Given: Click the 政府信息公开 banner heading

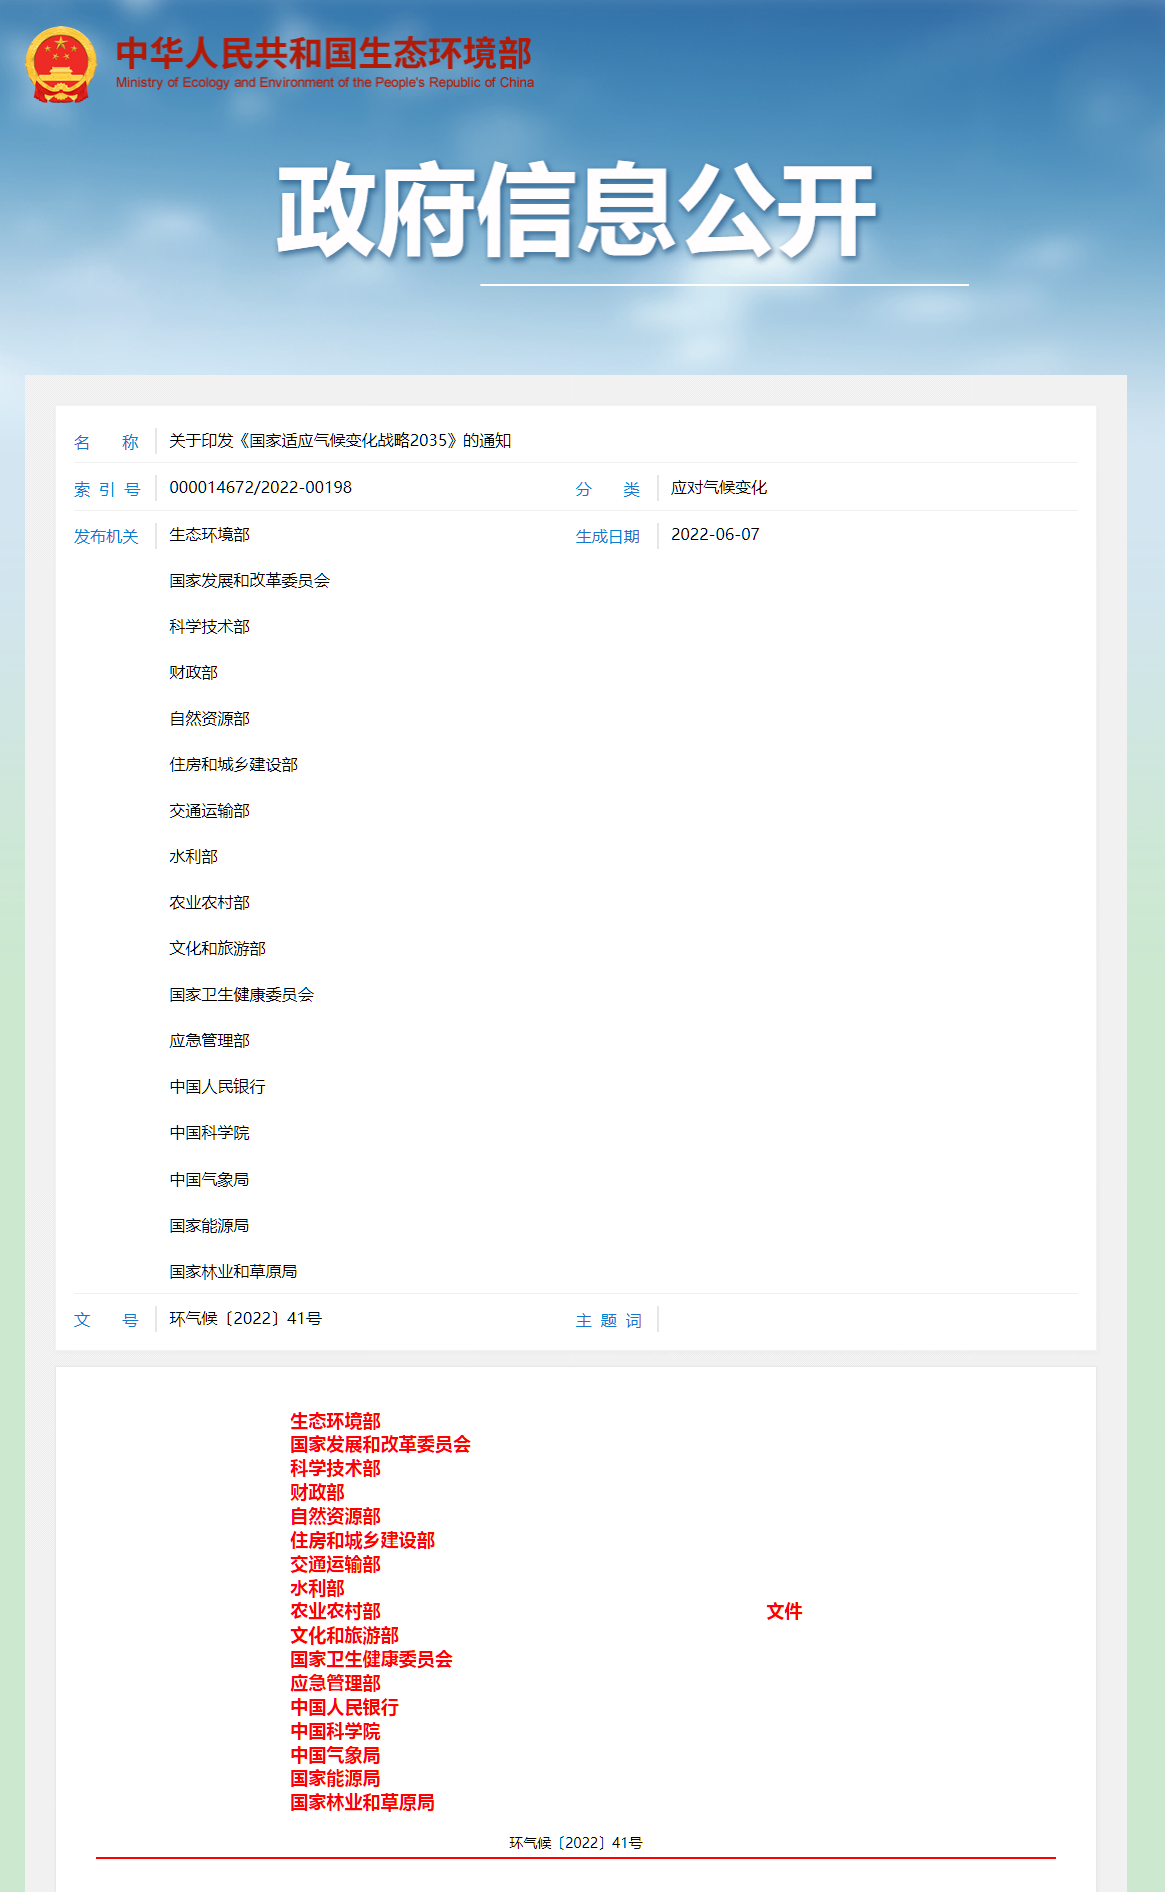Looking at the screenshot, I should pyautogui.click(x=576, y=211).
